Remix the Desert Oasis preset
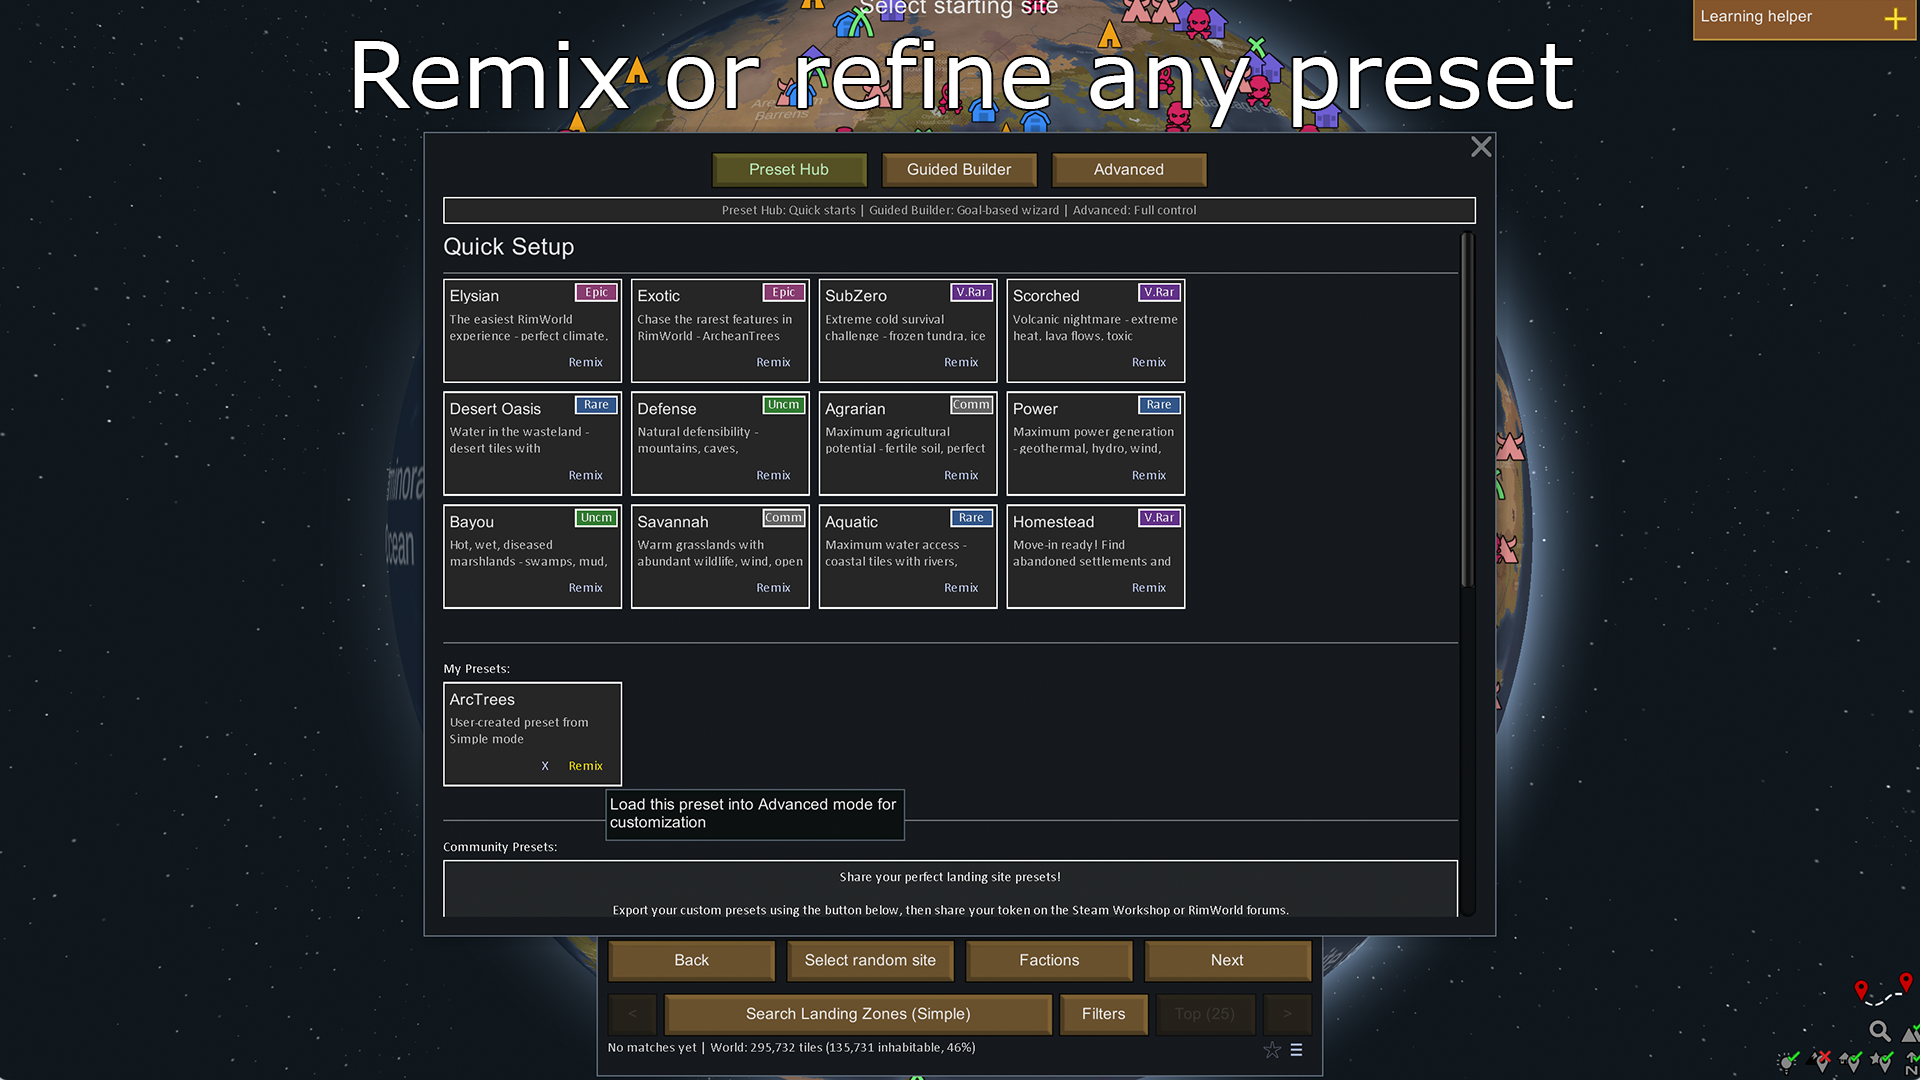Viewport: 1920px width, 1080px height. point(586,476)
